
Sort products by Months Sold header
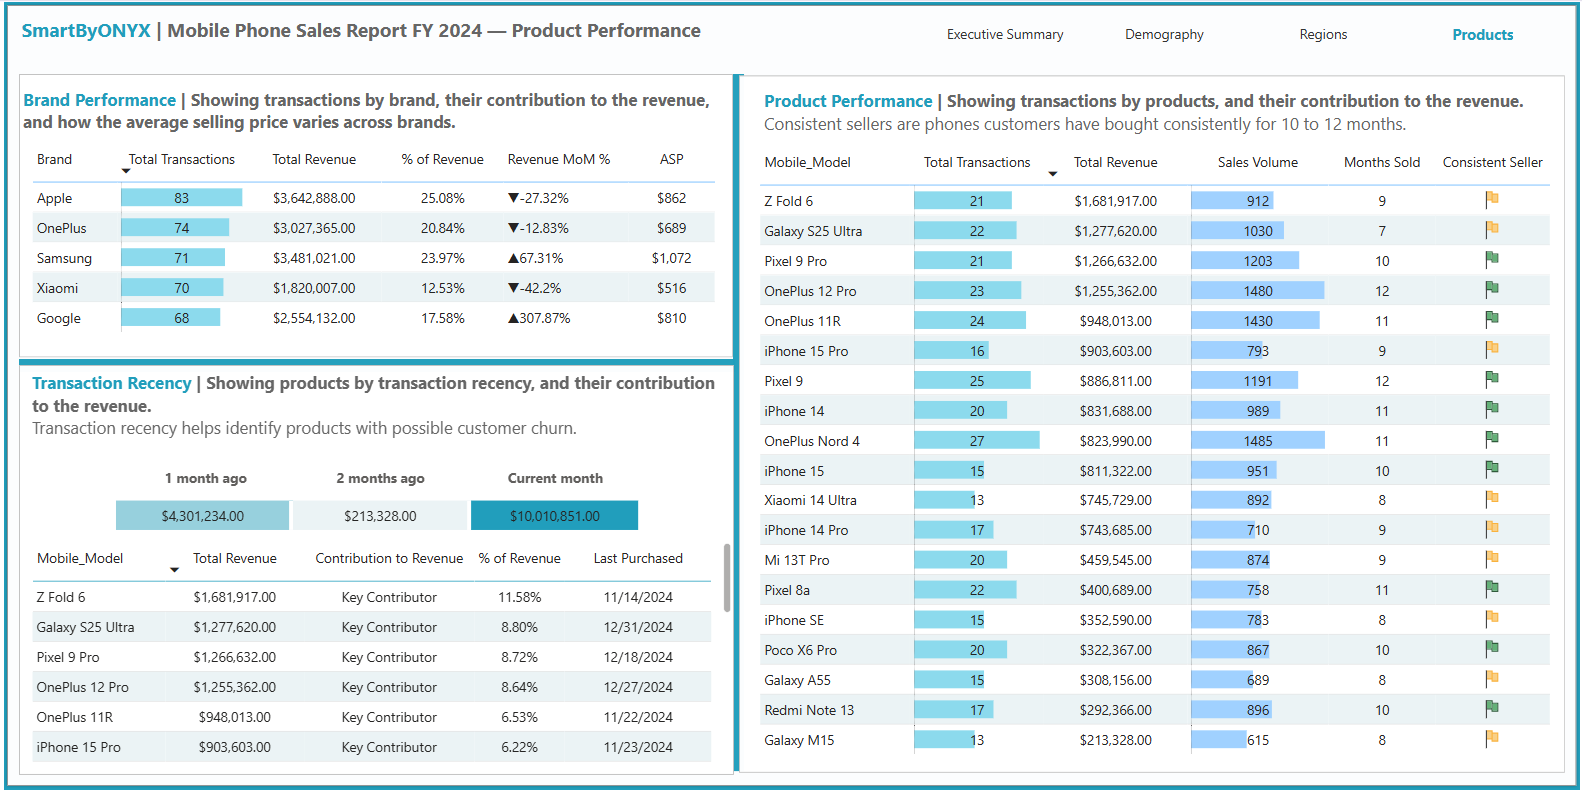coord(1382,162)
